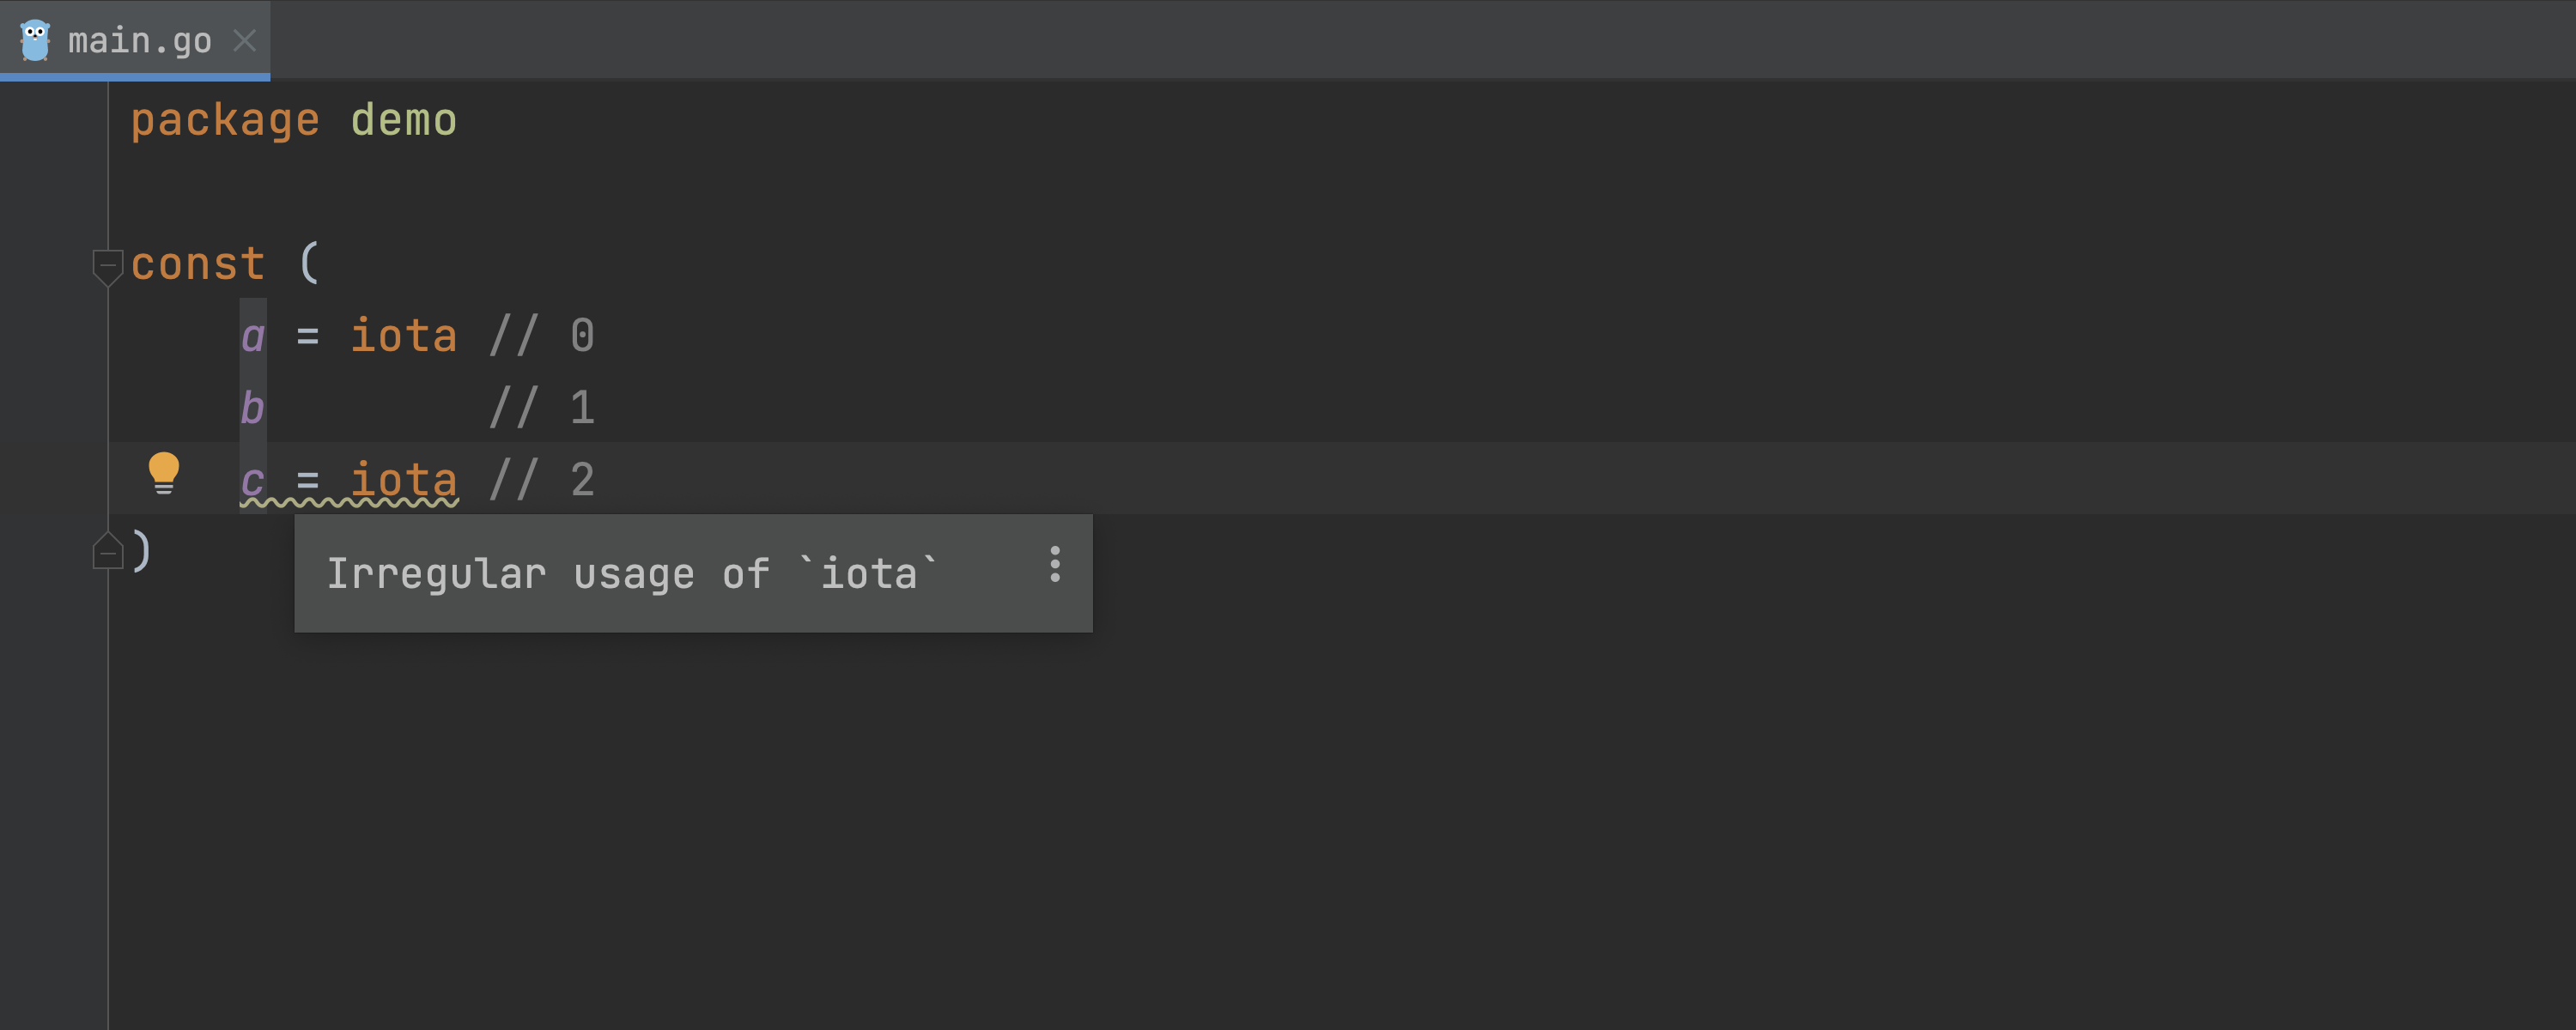The width and height of the screenshot is (2576, 1030).
Task: Click the 'Irregular usage of iota' message
Action: 632,574
